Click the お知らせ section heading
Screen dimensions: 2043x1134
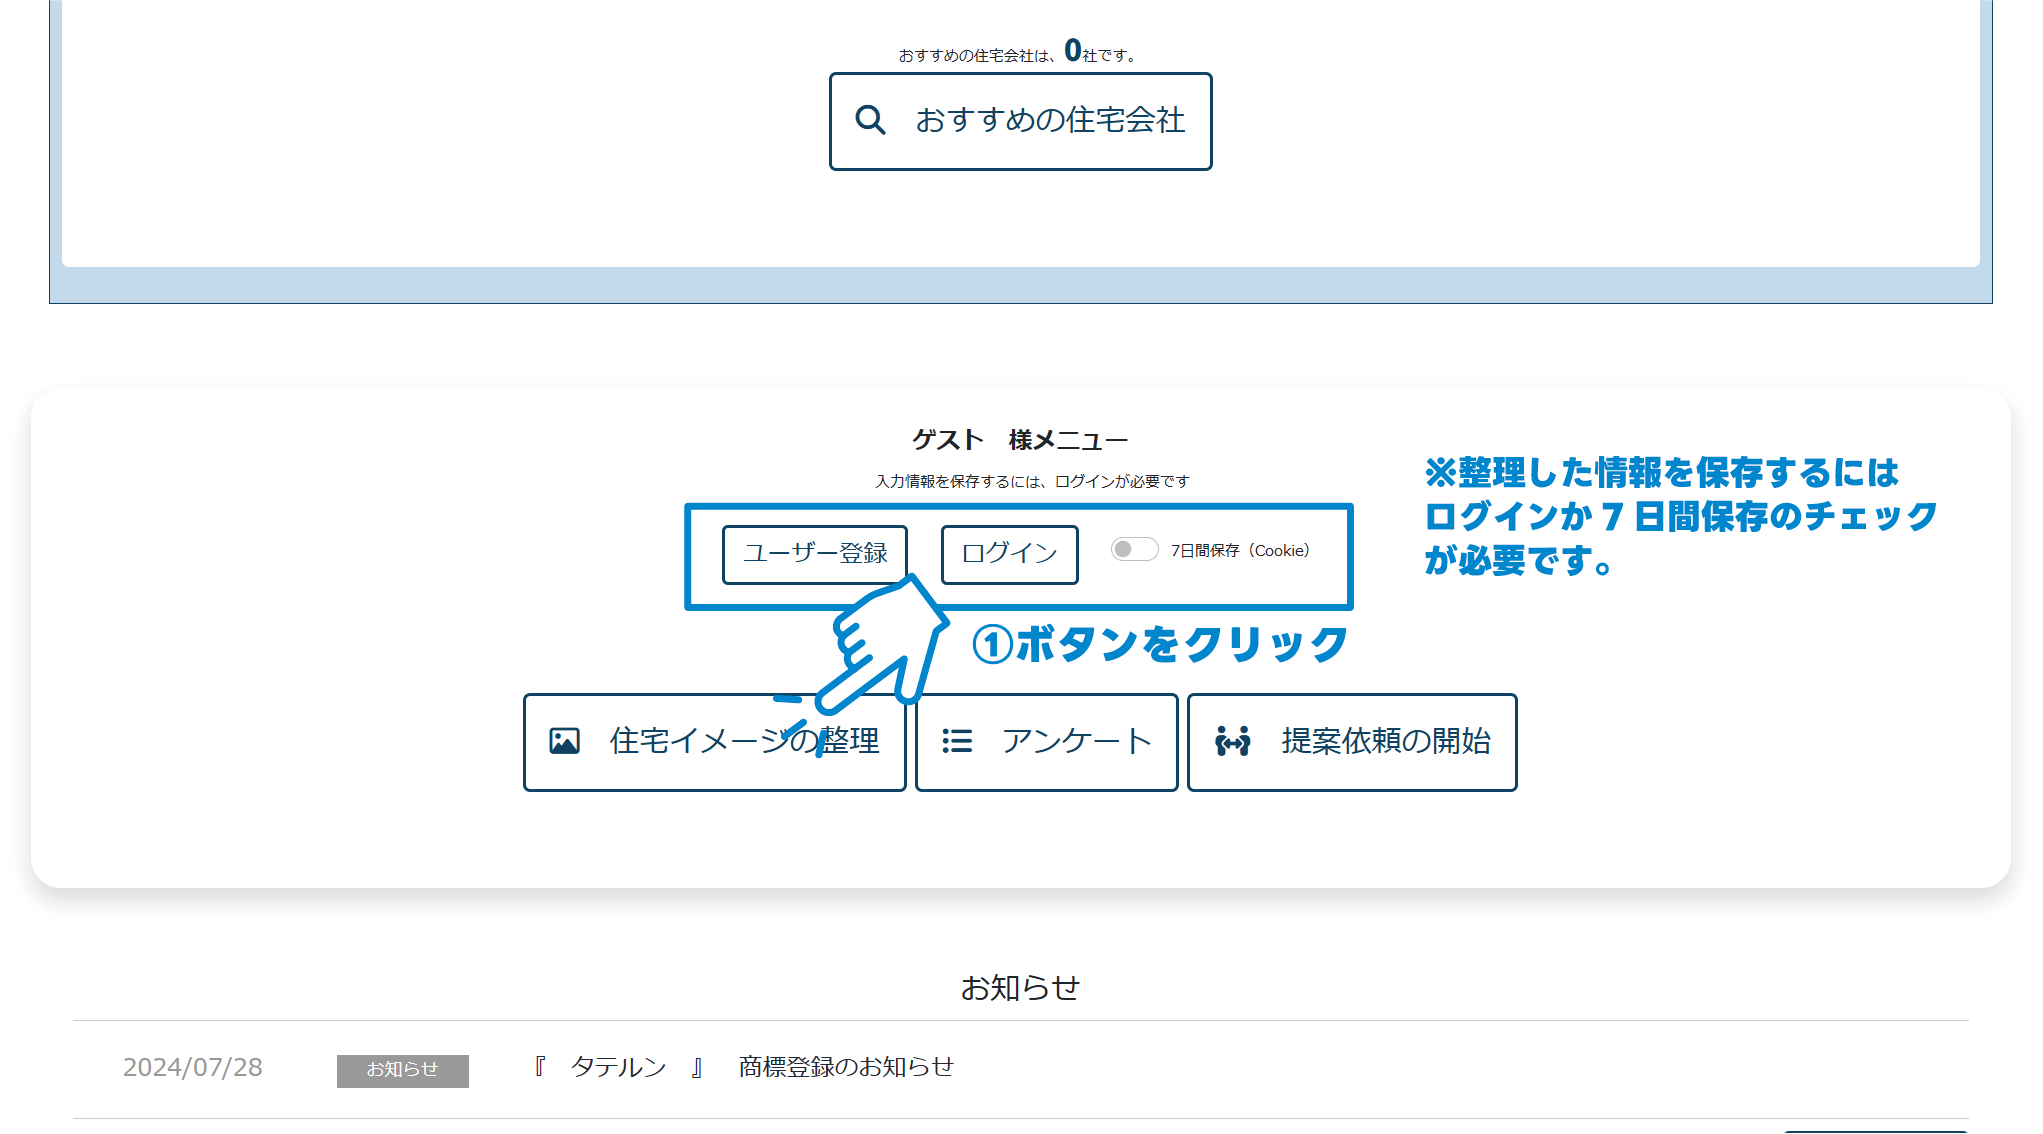coord(1021,985)
